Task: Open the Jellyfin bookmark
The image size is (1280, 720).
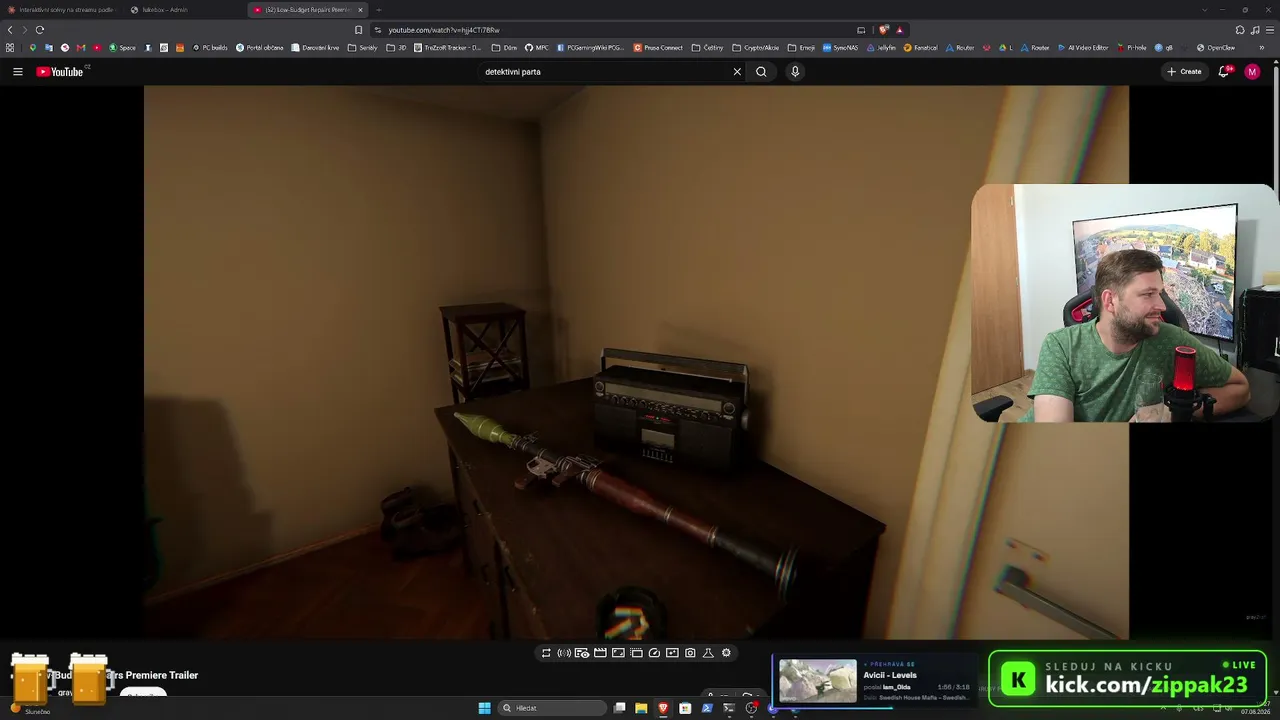Action: (882, 48)
